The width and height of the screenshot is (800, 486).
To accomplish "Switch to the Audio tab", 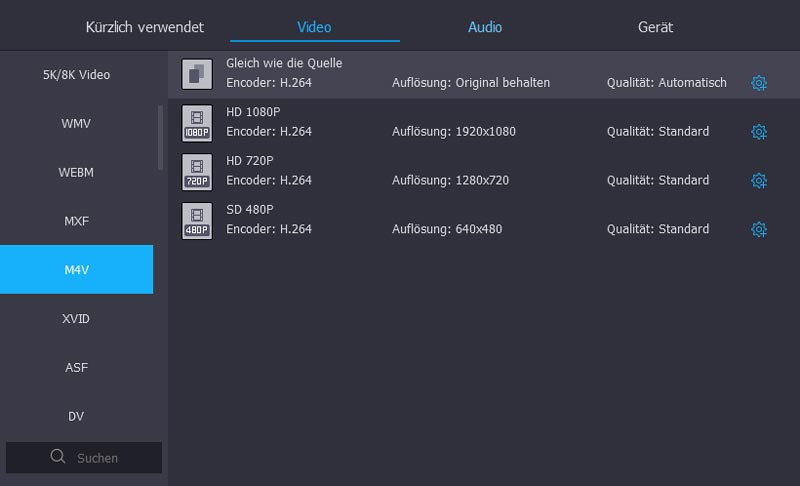I will 485,27.
